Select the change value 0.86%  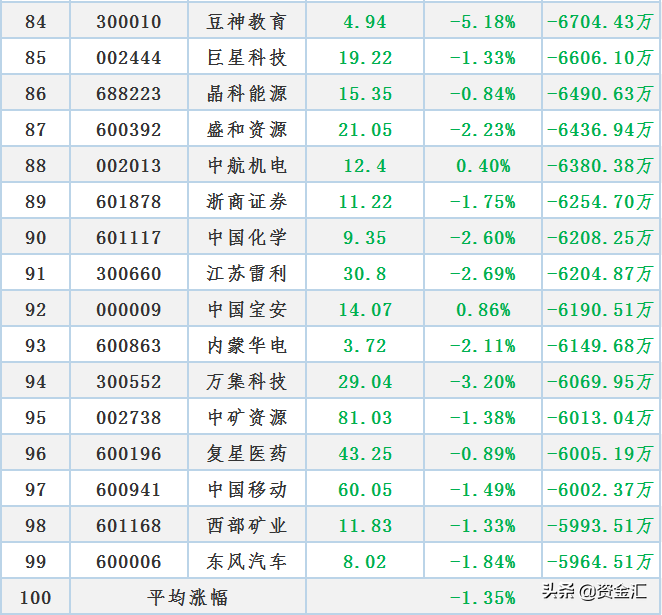click(x=483, y=310)
